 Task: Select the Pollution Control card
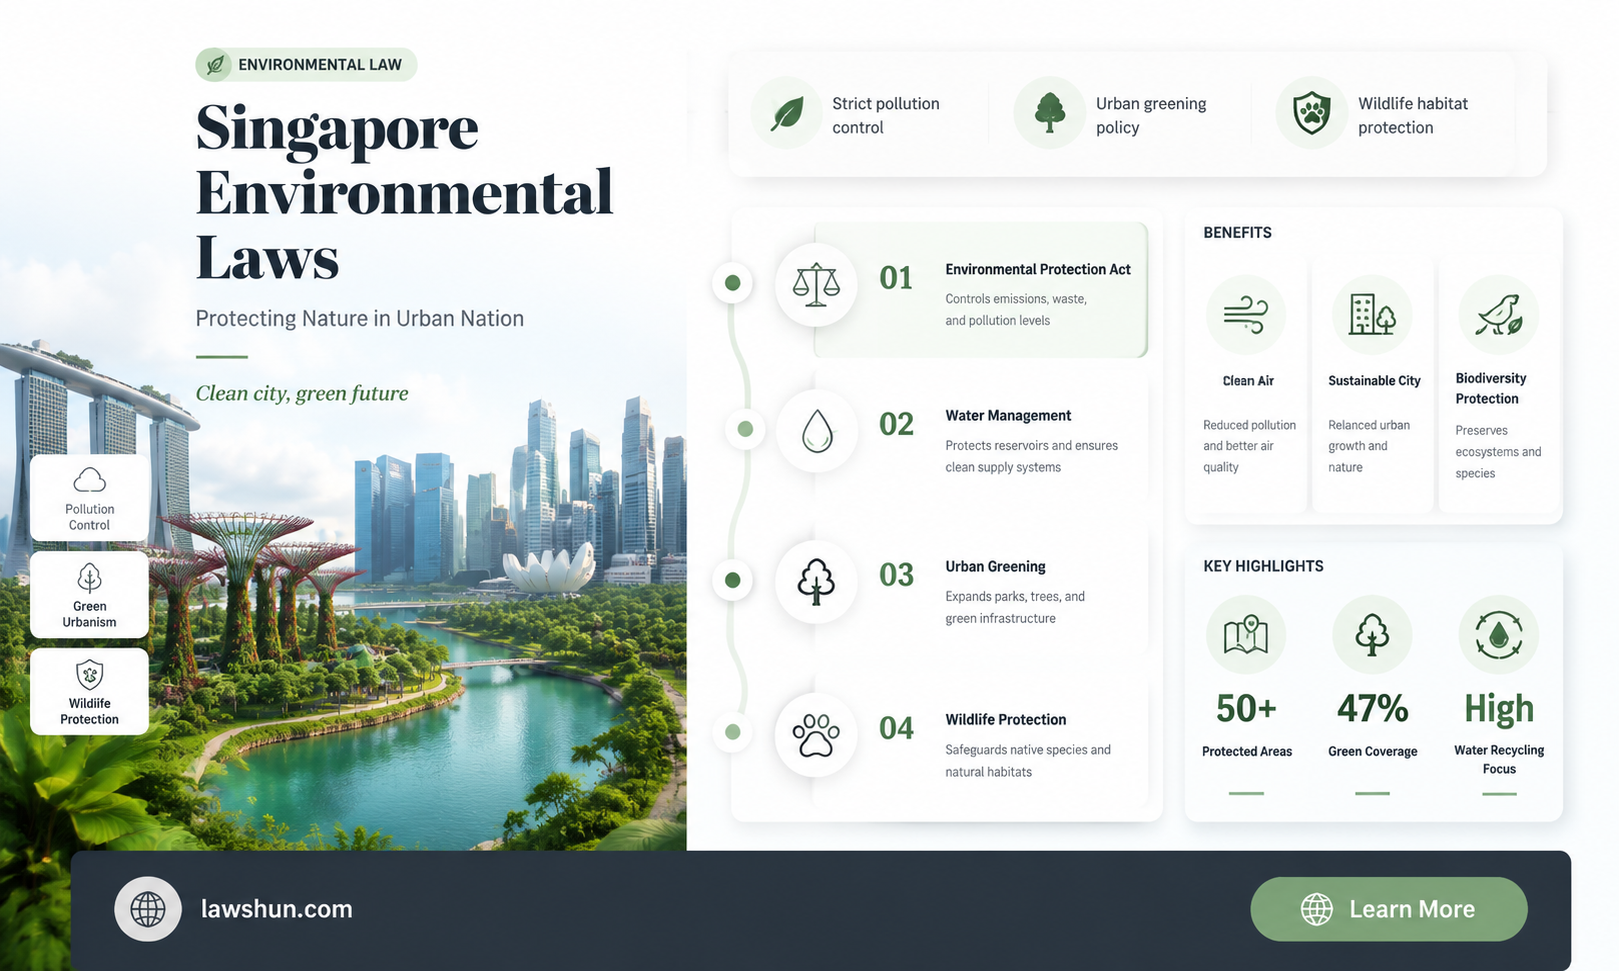pyautogui.click(x=90, y=498)
